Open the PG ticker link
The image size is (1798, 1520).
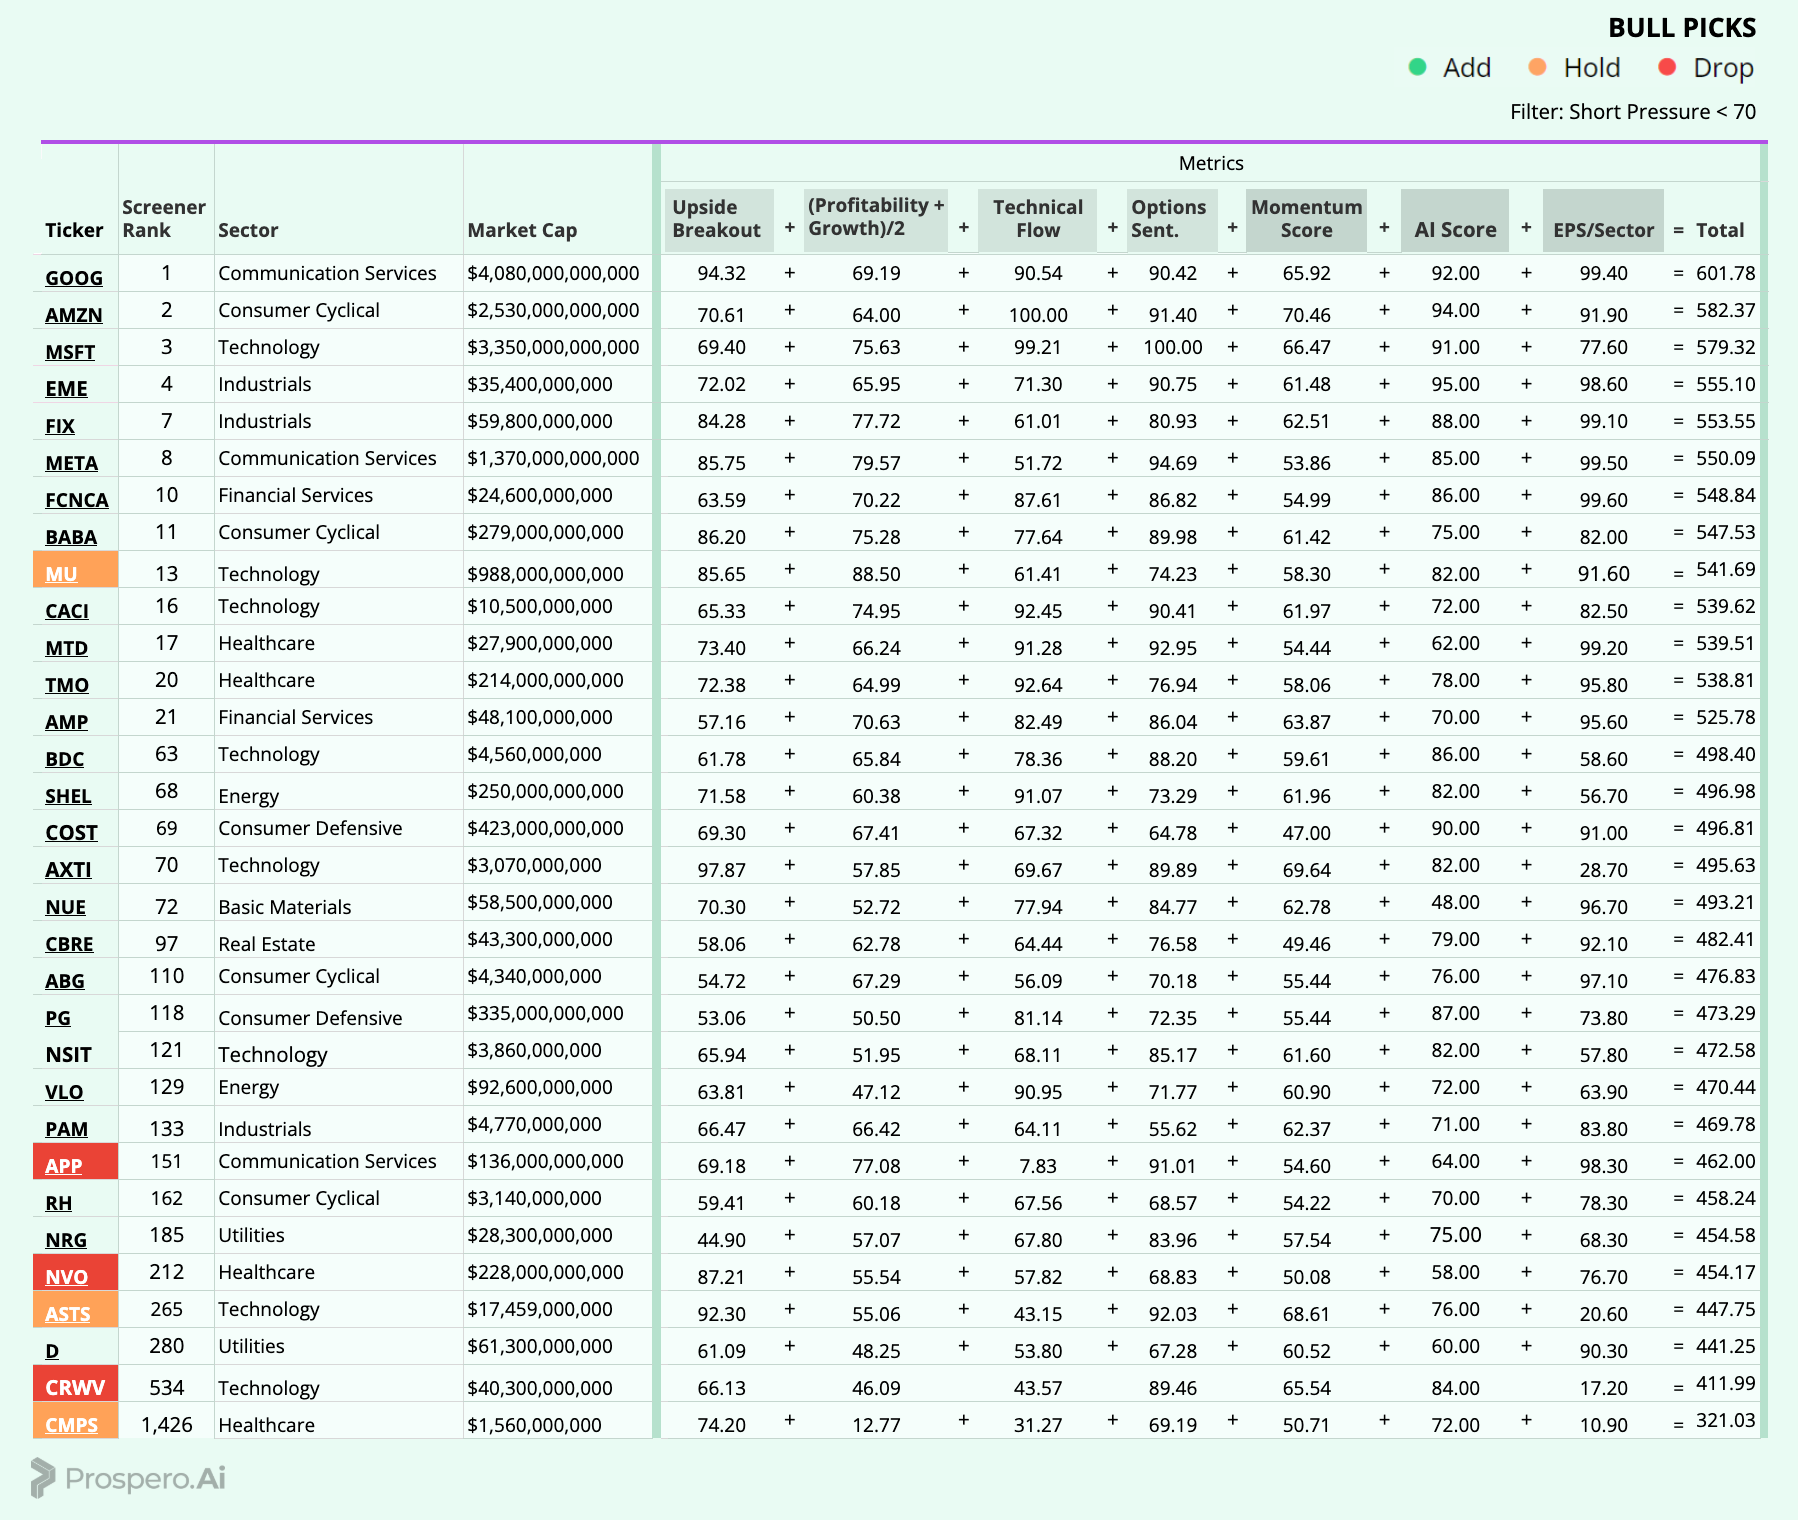click(58, 1018)
